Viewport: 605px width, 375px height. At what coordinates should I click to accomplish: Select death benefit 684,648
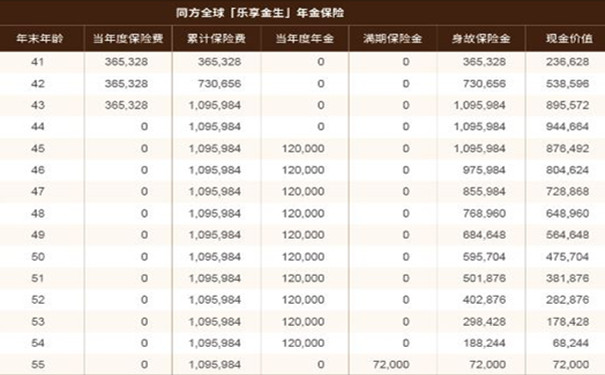pos(484,235)
